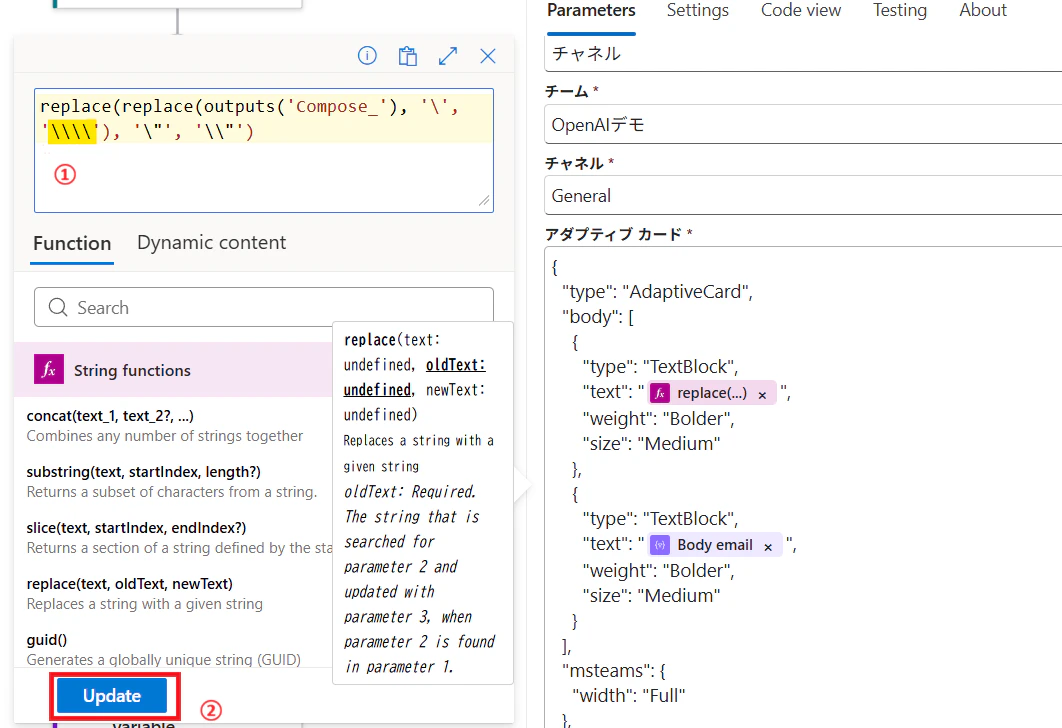Image resolution: width=1062 pixels, height=728 pixels.
Task: Open the チャネル dropdown showing General
Action: 803,196
